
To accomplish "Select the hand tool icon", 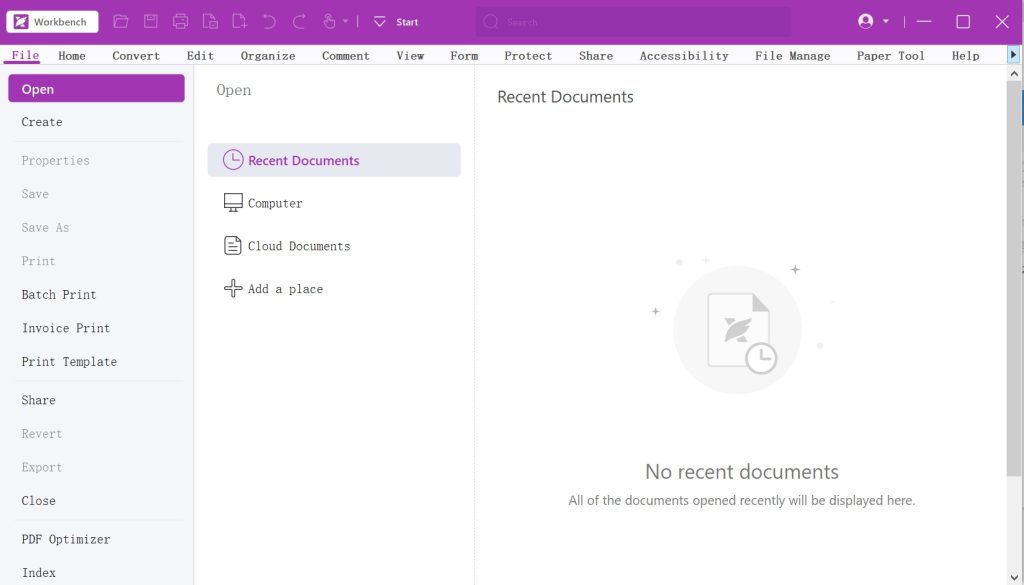I will pyautogui.click(x=330, y=21).
